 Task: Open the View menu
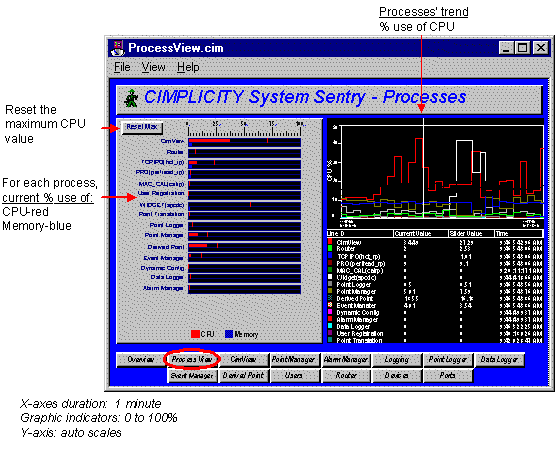pyautogui.click(x=153, y=67)
